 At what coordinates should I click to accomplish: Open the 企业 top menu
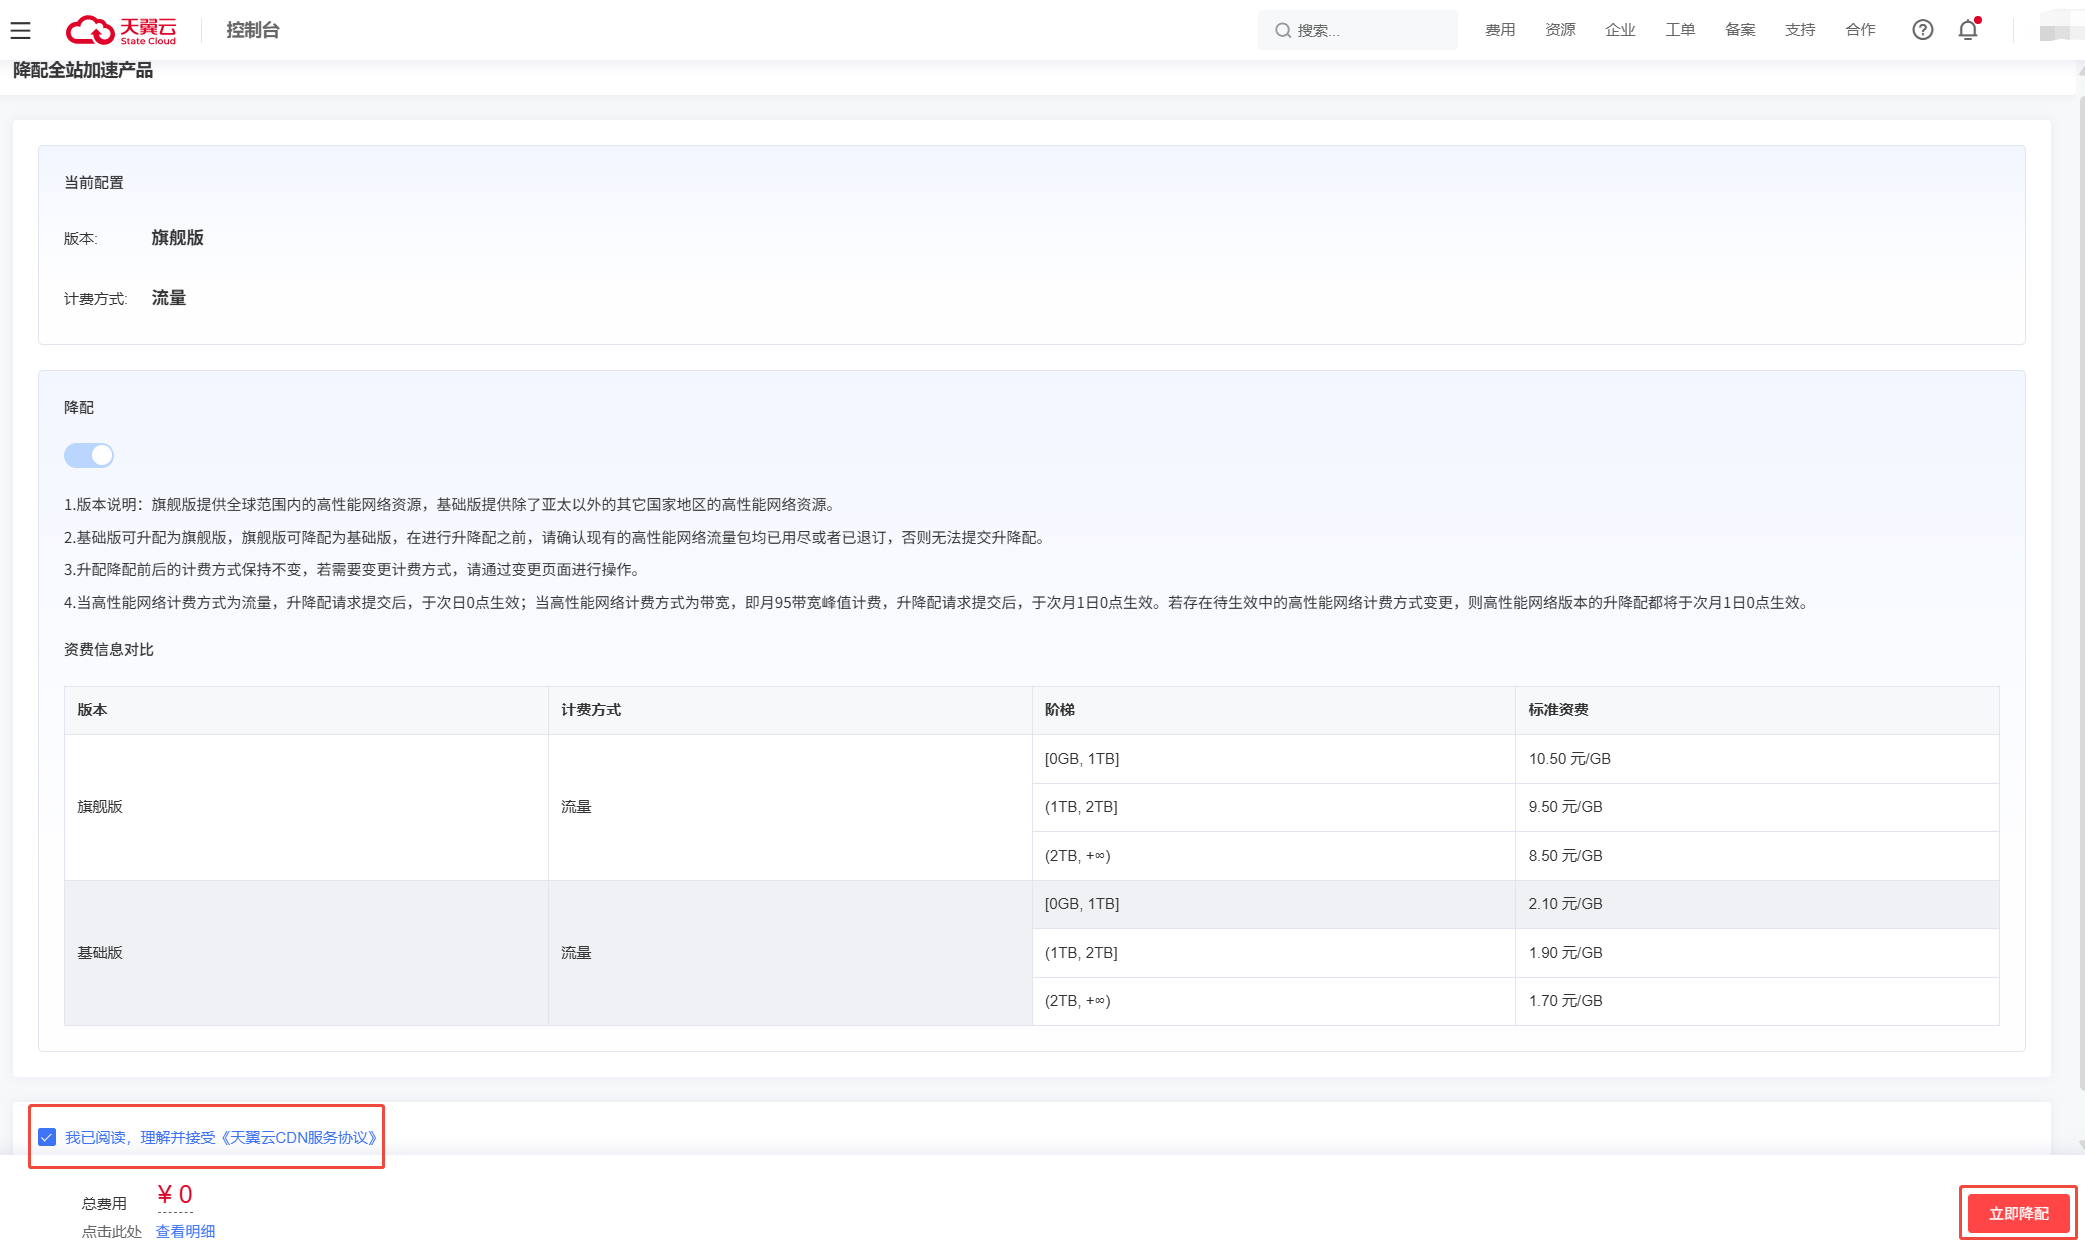pos(1620,30)
